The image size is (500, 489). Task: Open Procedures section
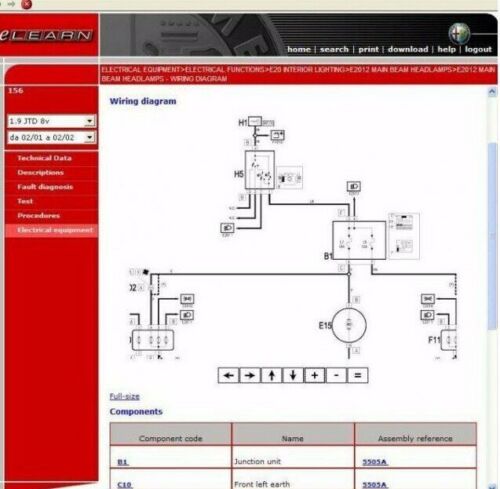(38, 215)
